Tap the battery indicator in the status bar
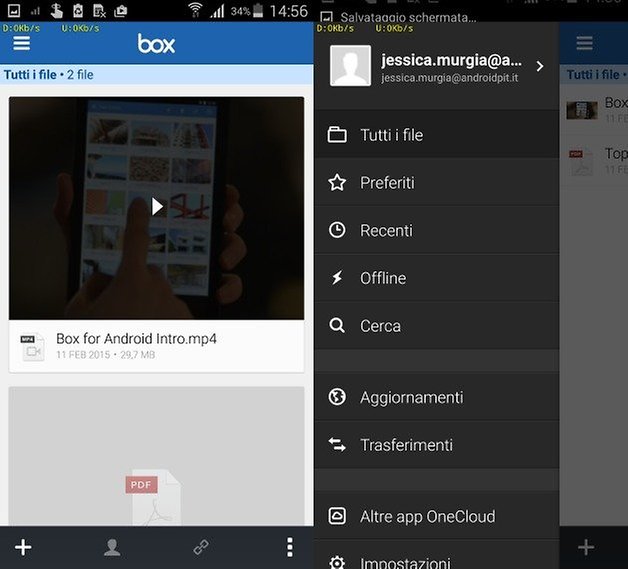 point(258,10)
